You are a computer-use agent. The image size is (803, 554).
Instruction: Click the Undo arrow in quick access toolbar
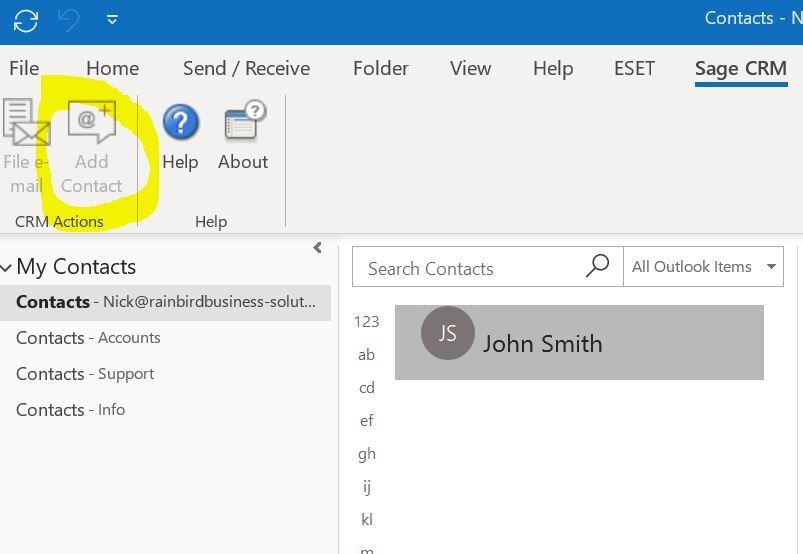pos(68,20)
